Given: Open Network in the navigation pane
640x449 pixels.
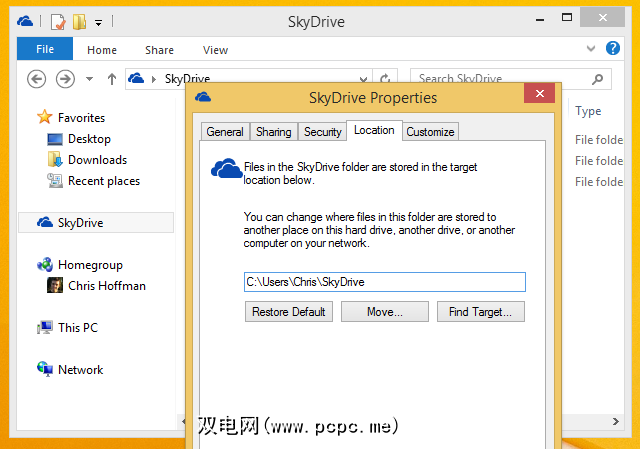Looking at the screenshot, I should pyautogui.click(x=80, y=370).
